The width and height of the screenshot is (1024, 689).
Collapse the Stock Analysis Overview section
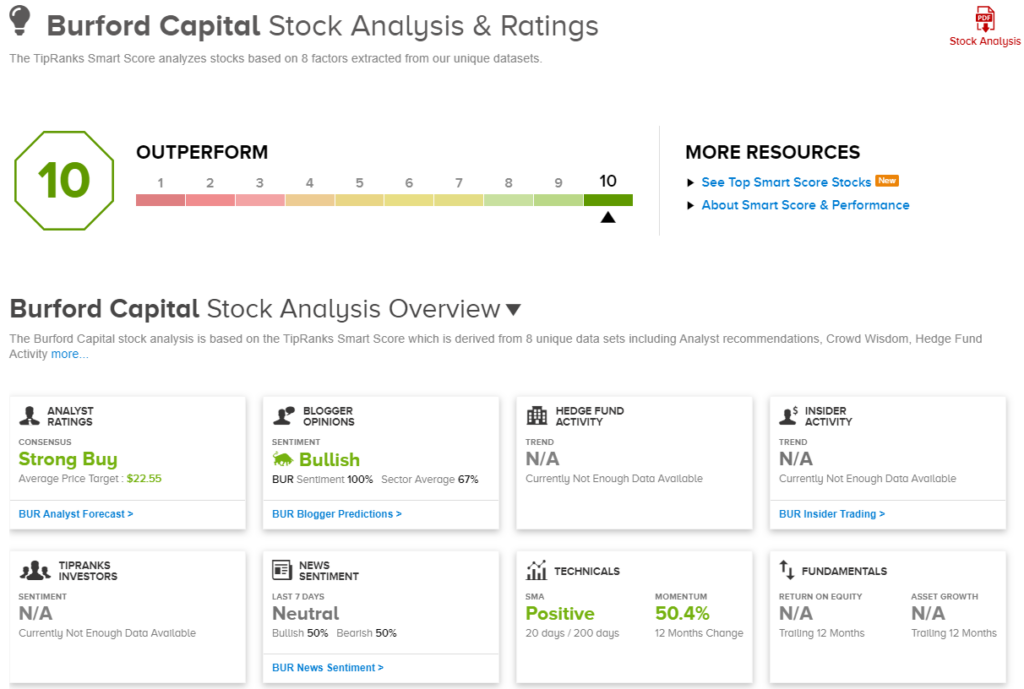[x=513, y=310]
